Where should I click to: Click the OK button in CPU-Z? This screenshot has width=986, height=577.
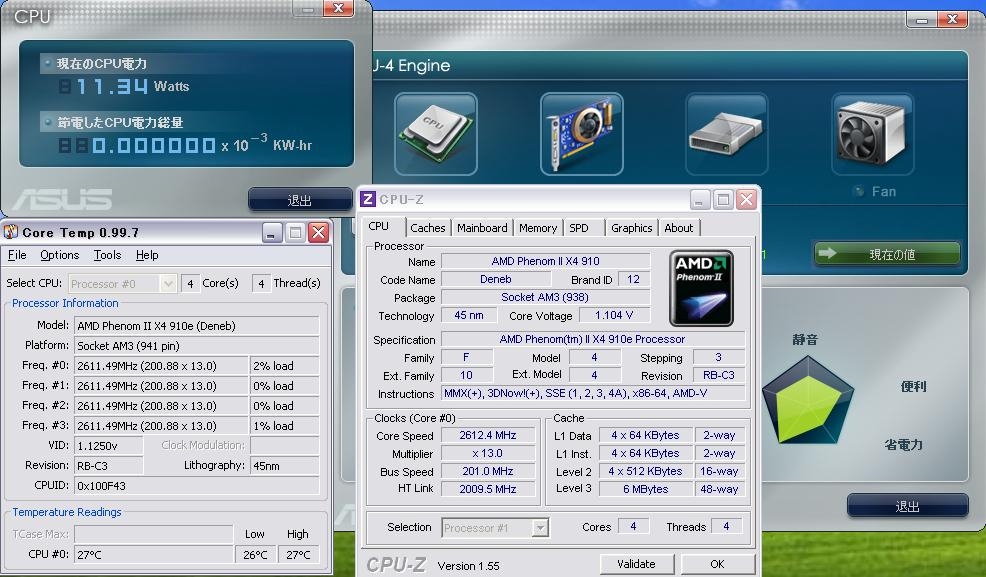(717, 564)
